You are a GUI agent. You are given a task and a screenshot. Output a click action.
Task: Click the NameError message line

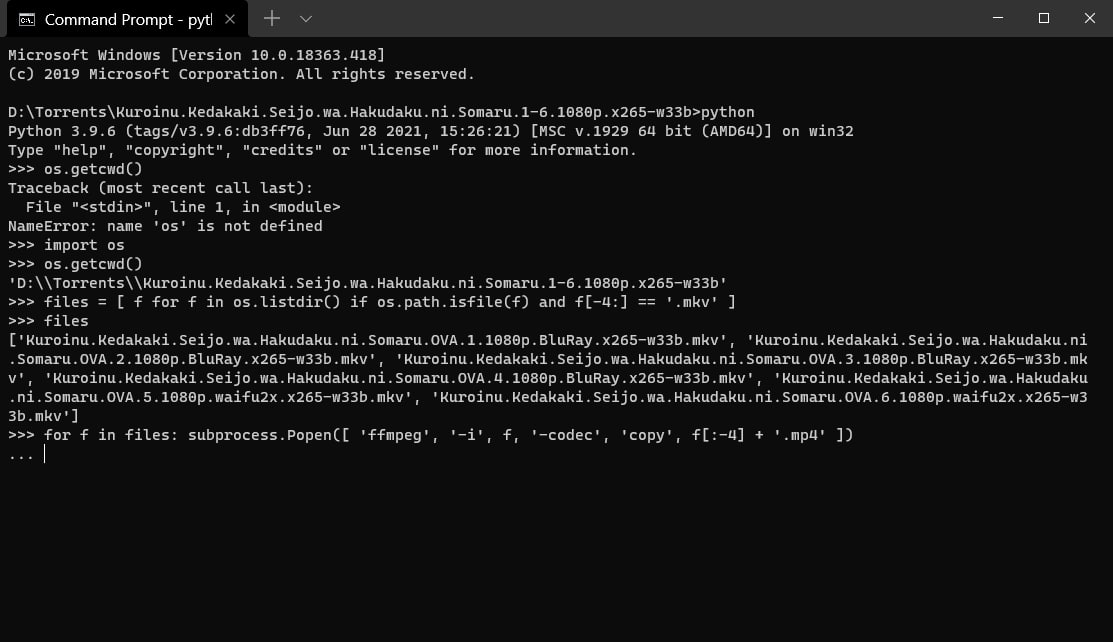coord(165,226)
